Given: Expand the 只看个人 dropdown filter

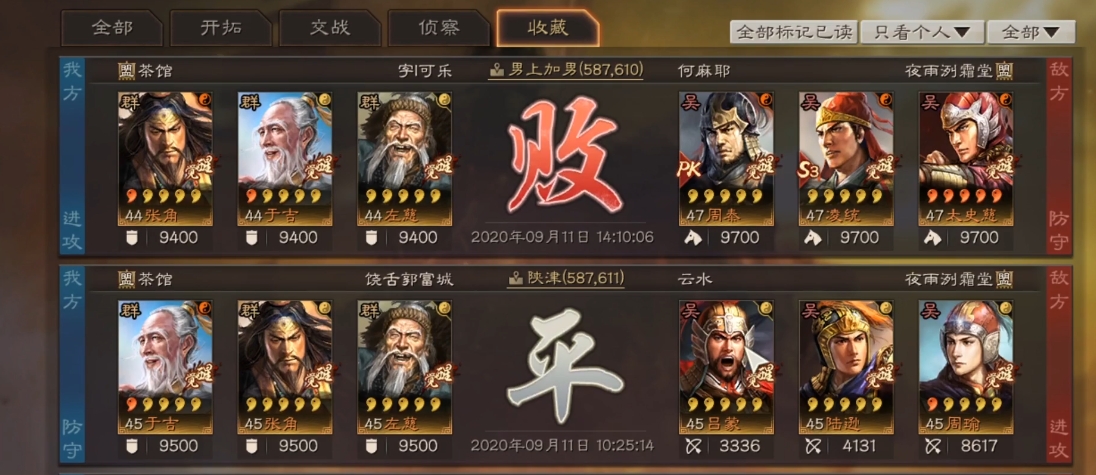Looking at the screenshot, I should click(x=923, y=32).
